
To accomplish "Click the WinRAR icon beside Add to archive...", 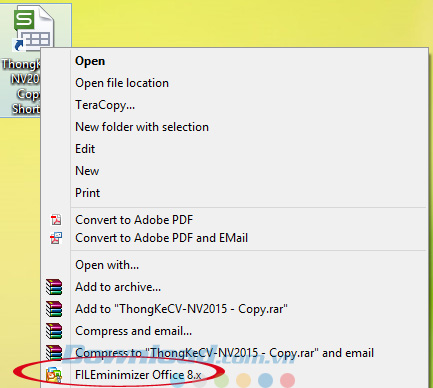I will point(54,287).
